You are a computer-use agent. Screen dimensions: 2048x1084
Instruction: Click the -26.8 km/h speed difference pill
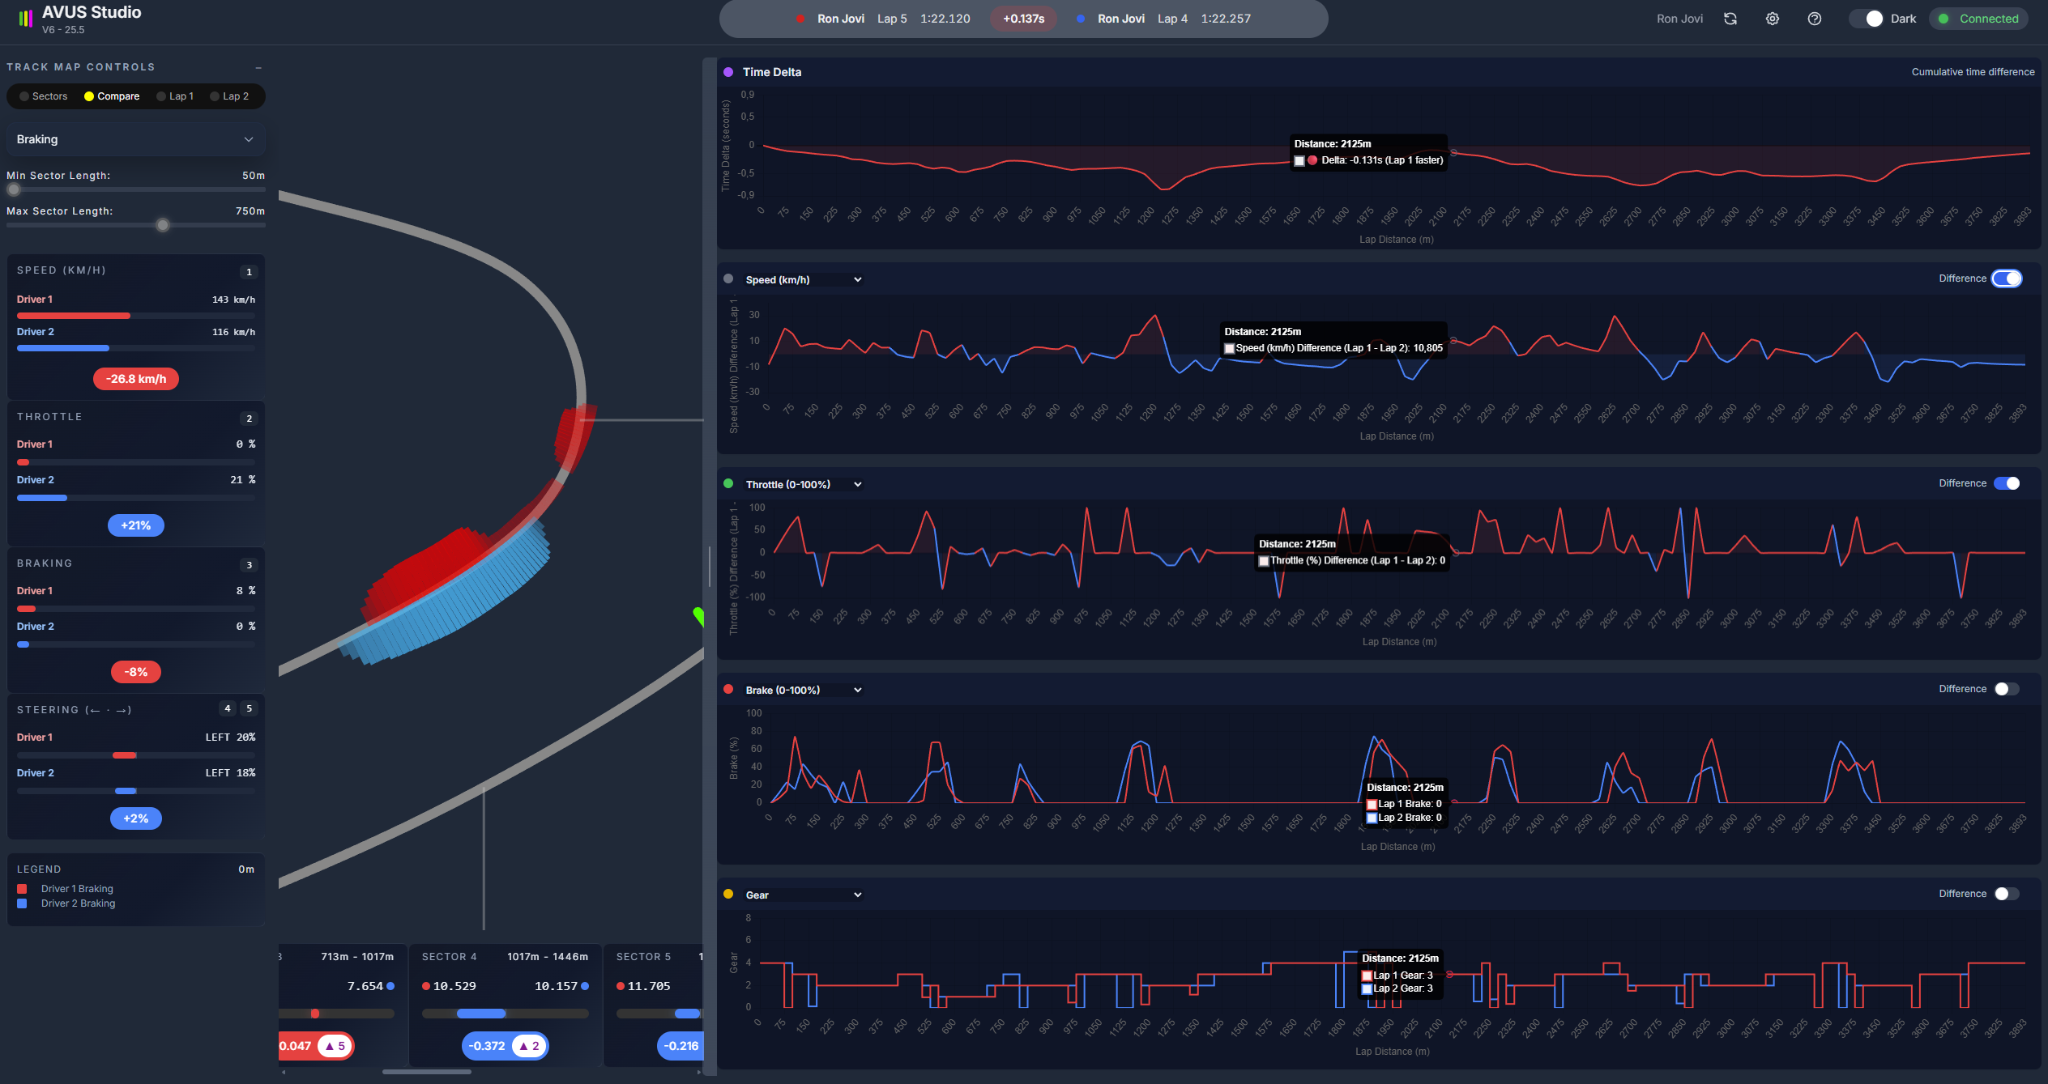(x=136, y=379)
